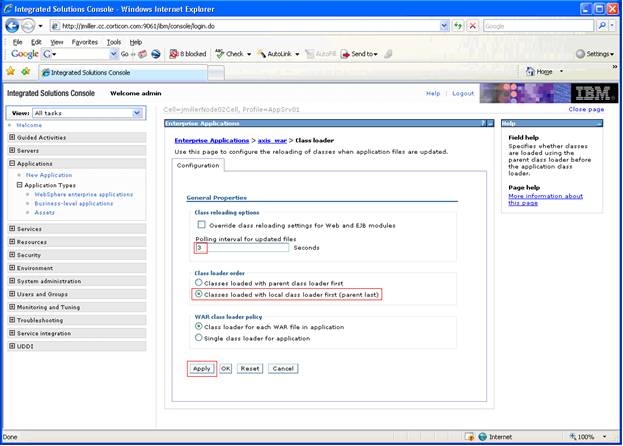This screenshot has width=623, height=446.
Task: Select Class loader for each WAR file
Action: click(x=199, y=326)
